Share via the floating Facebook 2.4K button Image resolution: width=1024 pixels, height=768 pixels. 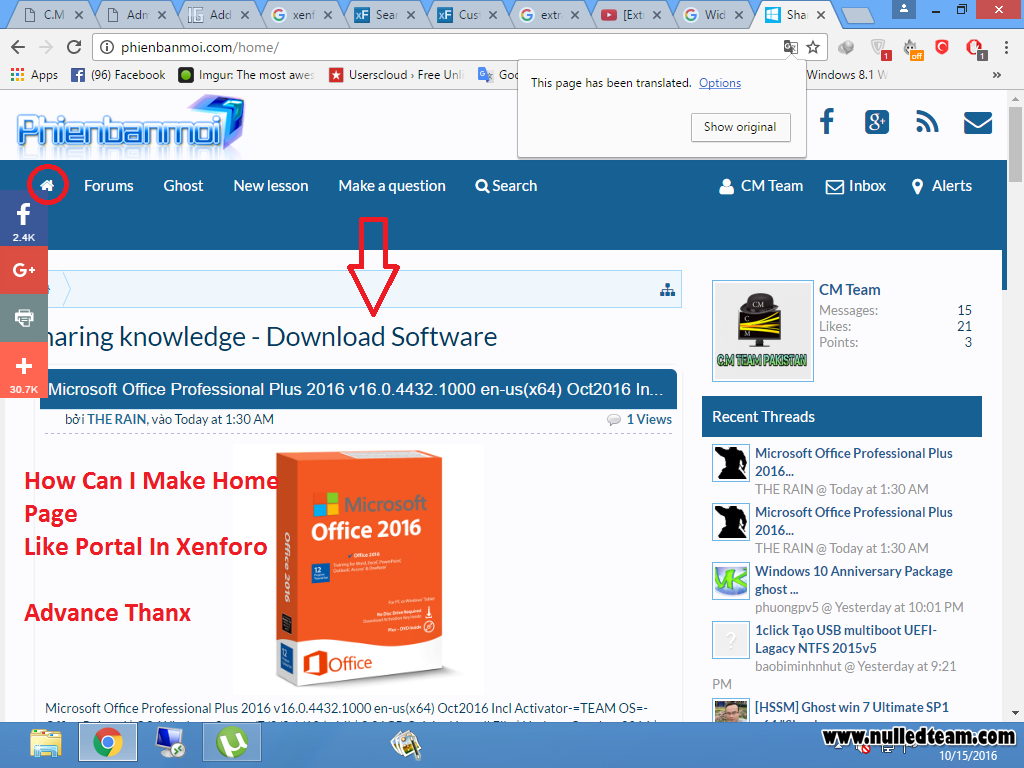(x=24, y=221)
